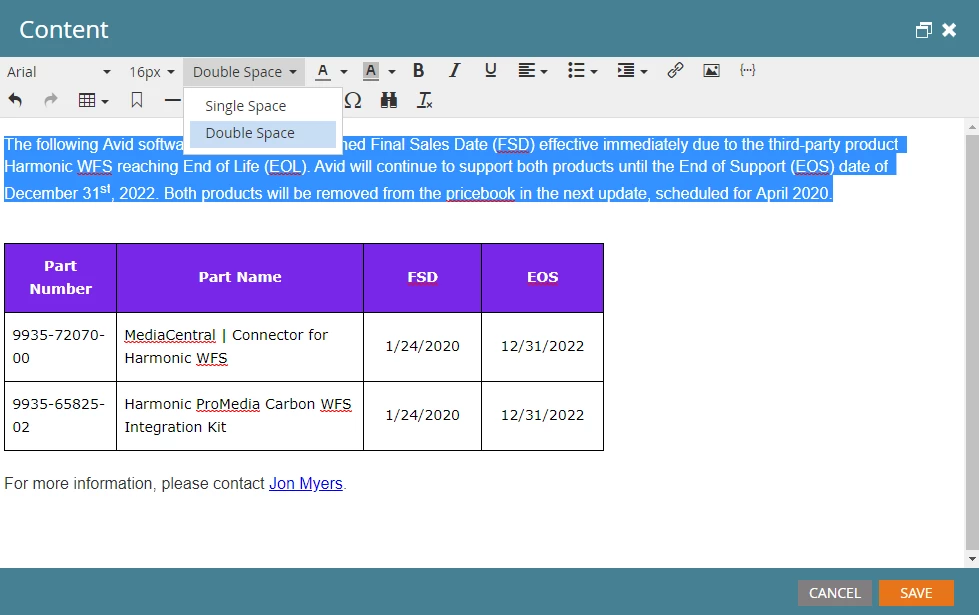Click the background color A icon
Viewport: 979px width, 615px height.
tap(371, 71)
